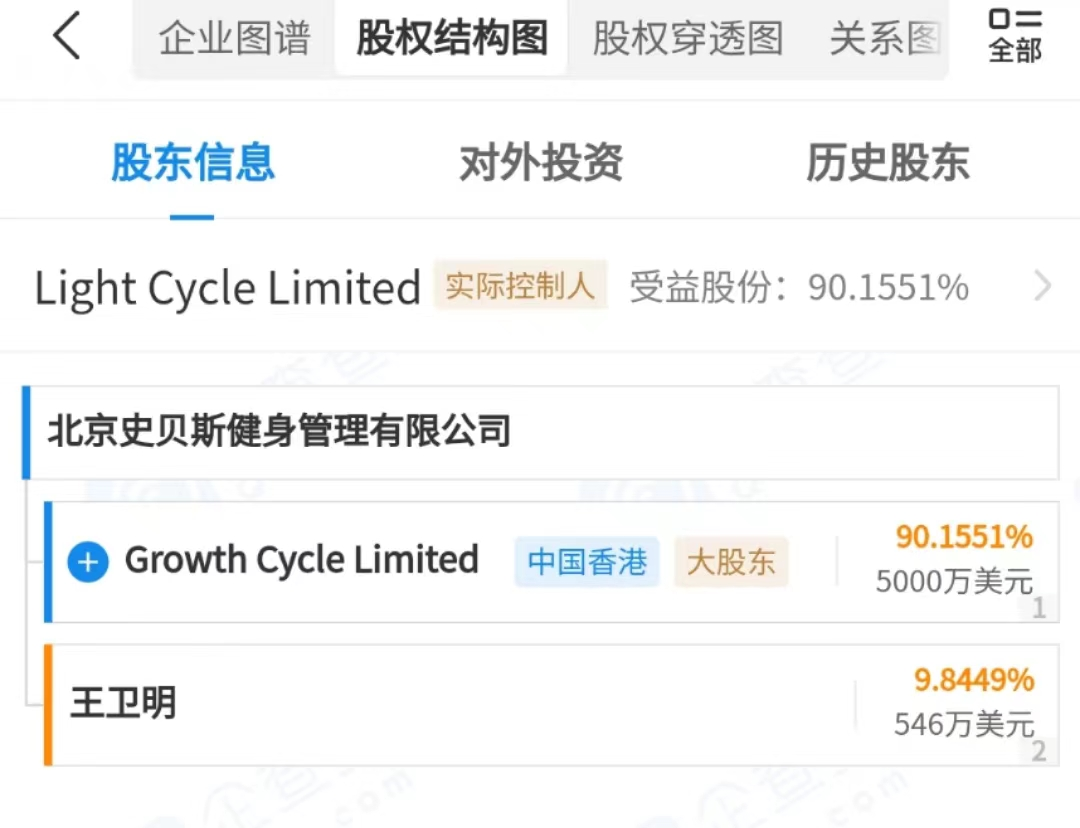Screen dimensions: 1080x828
Task: Open shareholder 王卫明 entry
Action: [551, 705]
